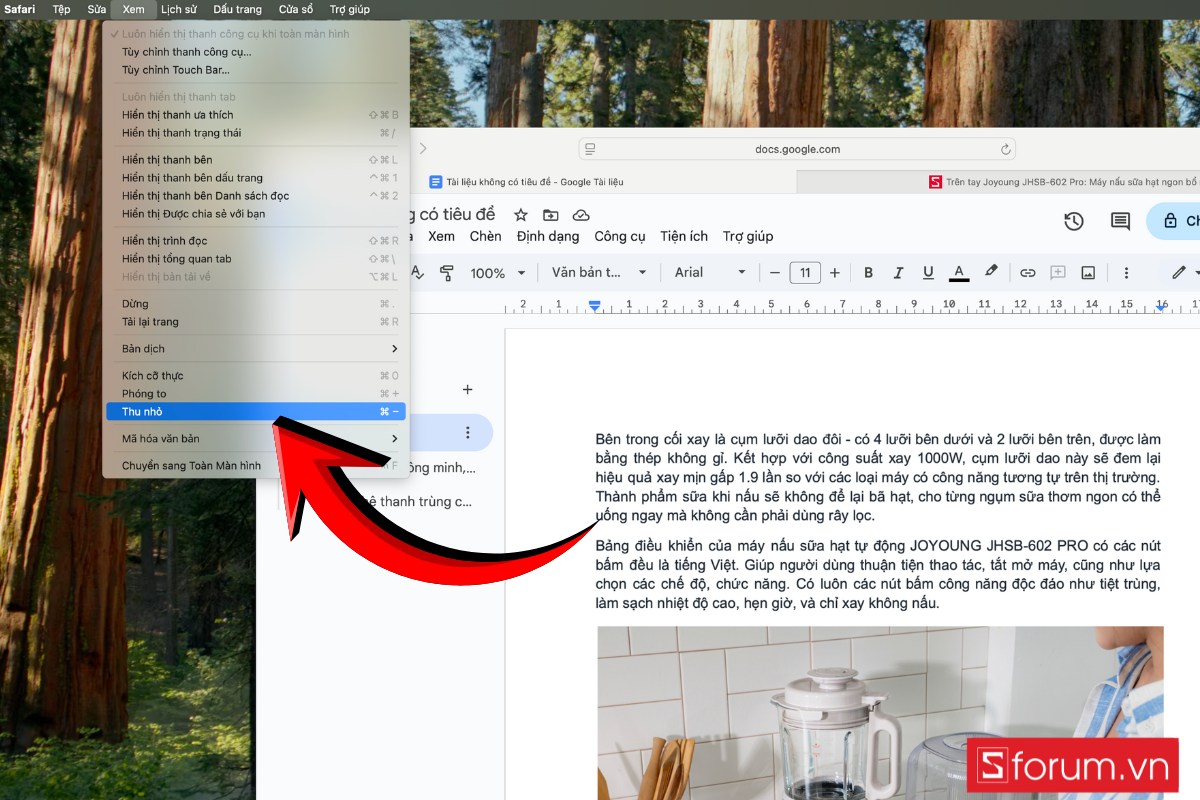This screenshot has width=1200, height=800.
Task: Select Kích cỡ thực menu item
Action: [x=256, y=375]
